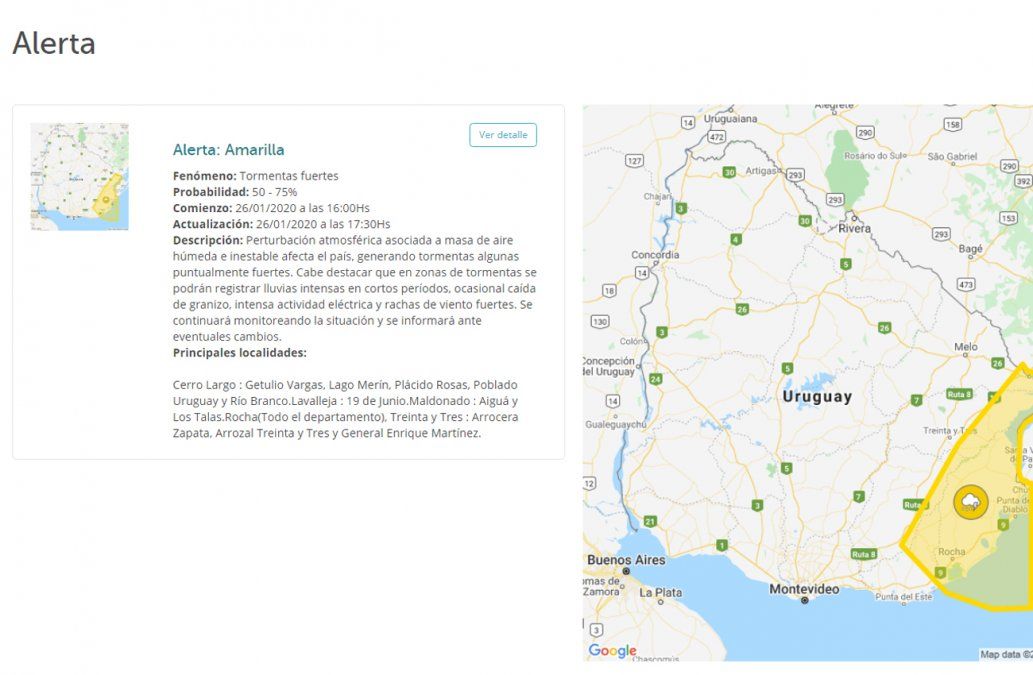Screen dimensions: 1033x675
Task: Click the "Uruguay" country label on map
Action: click(817, 397)
